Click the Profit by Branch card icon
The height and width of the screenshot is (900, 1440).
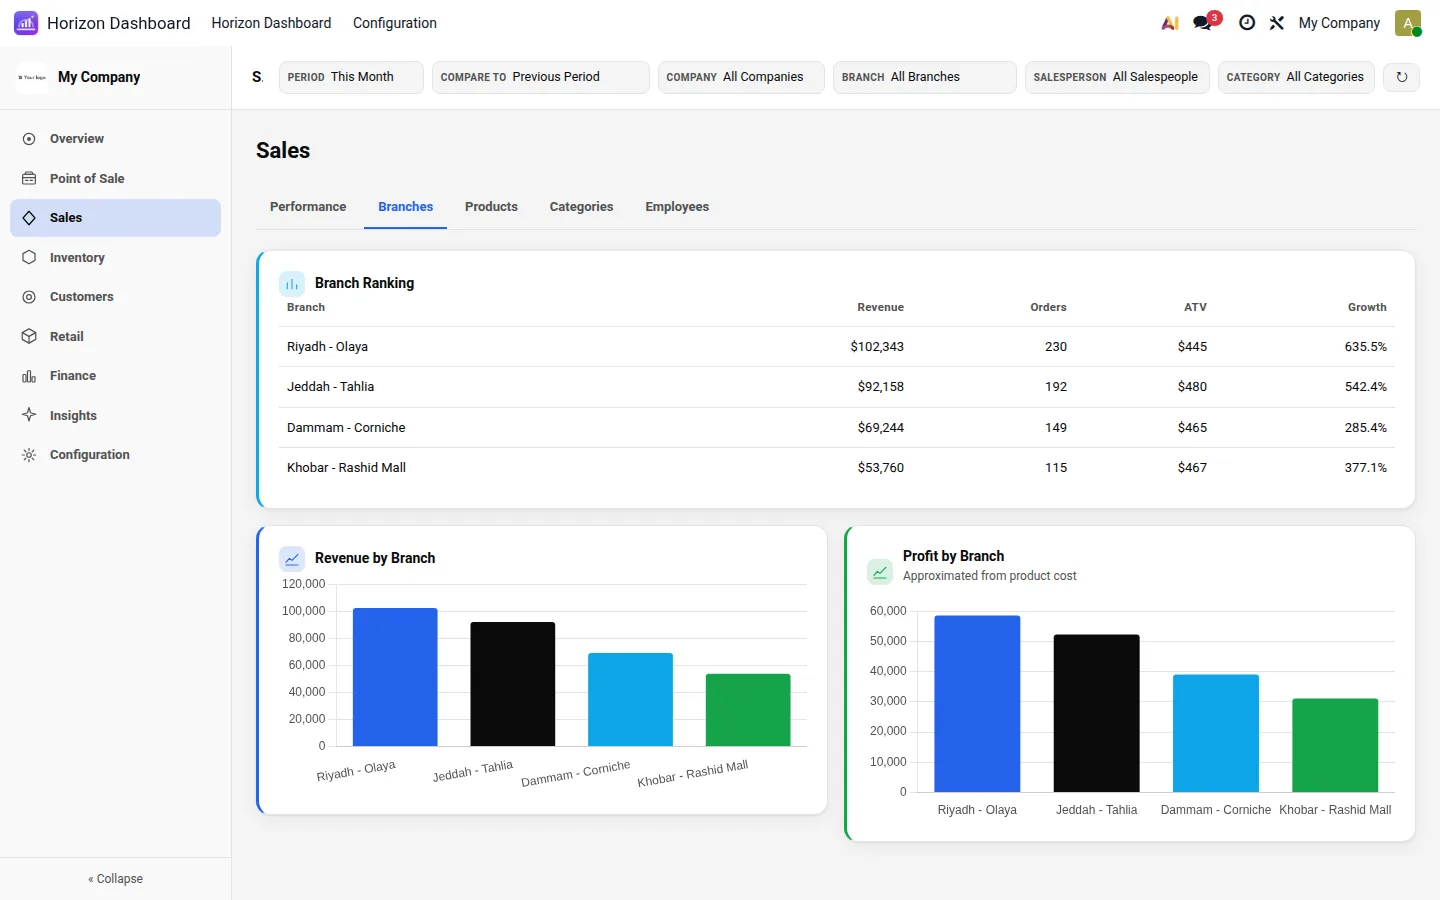pyautogui.click(x=880, y=572)
